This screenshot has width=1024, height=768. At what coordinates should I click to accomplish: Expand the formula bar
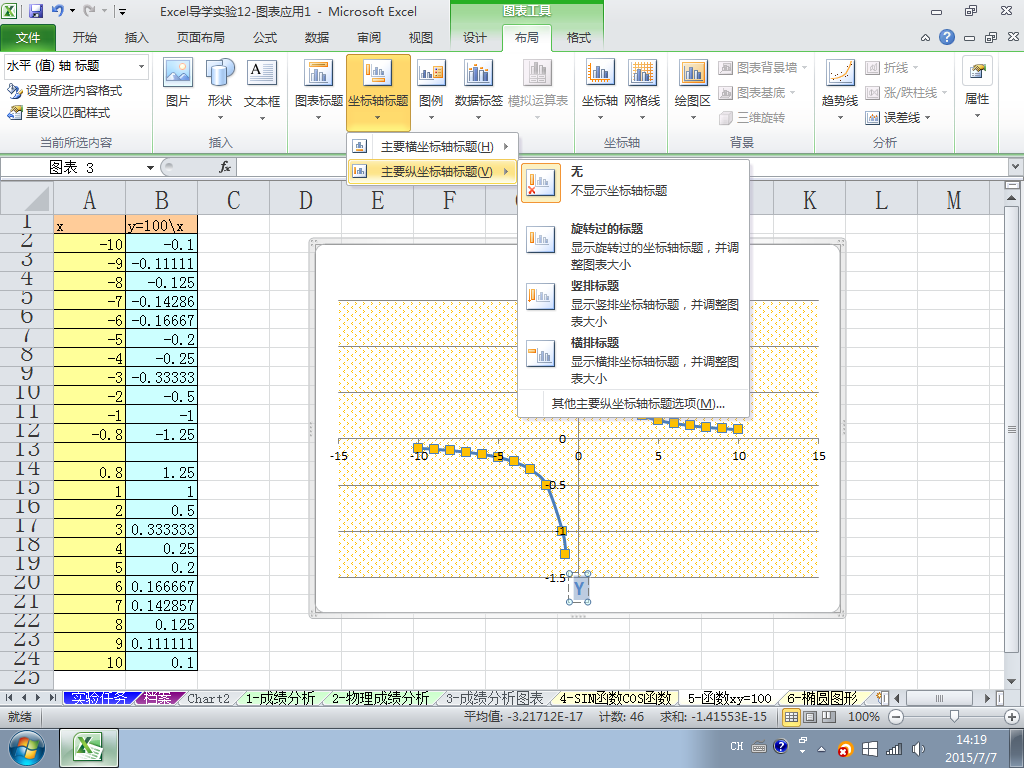1016,167
